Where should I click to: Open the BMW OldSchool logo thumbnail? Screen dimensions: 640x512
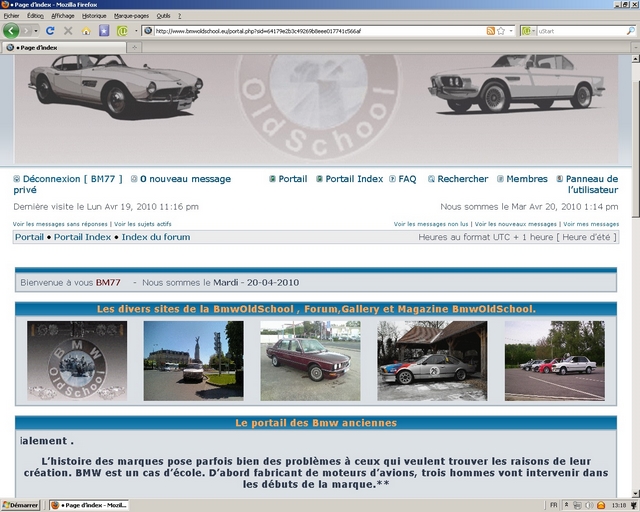77,361
